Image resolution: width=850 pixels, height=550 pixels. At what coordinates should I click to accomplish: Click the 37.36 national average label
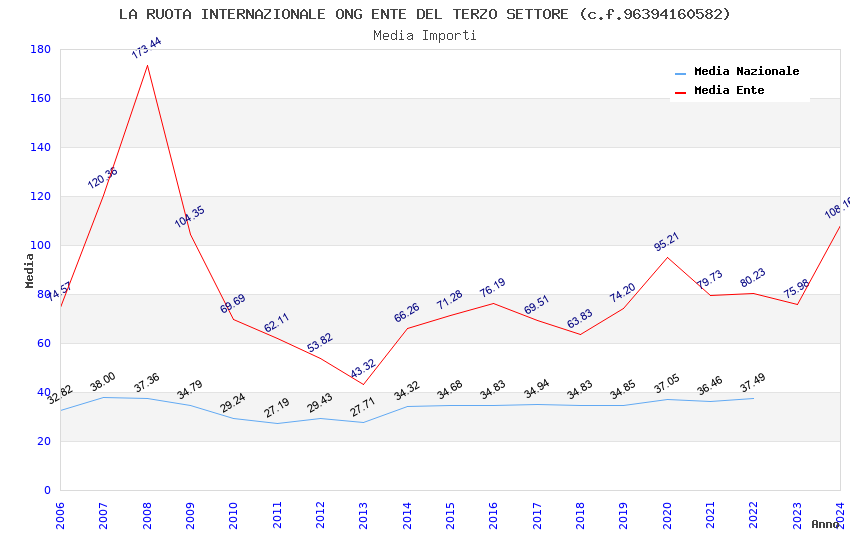coord(146,383)
